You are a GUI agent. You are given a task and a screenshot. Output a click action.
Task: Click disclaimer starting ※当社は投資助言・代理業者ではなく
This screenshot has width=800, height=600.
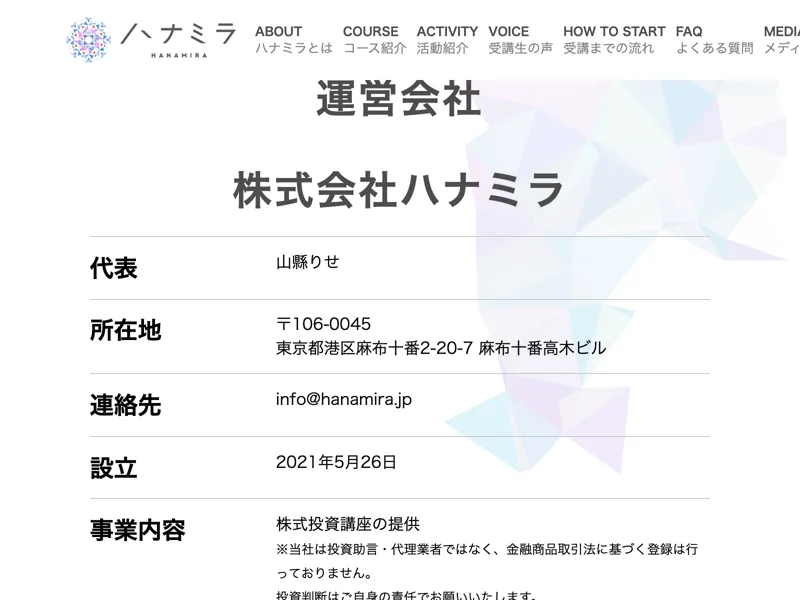(487, 549)
